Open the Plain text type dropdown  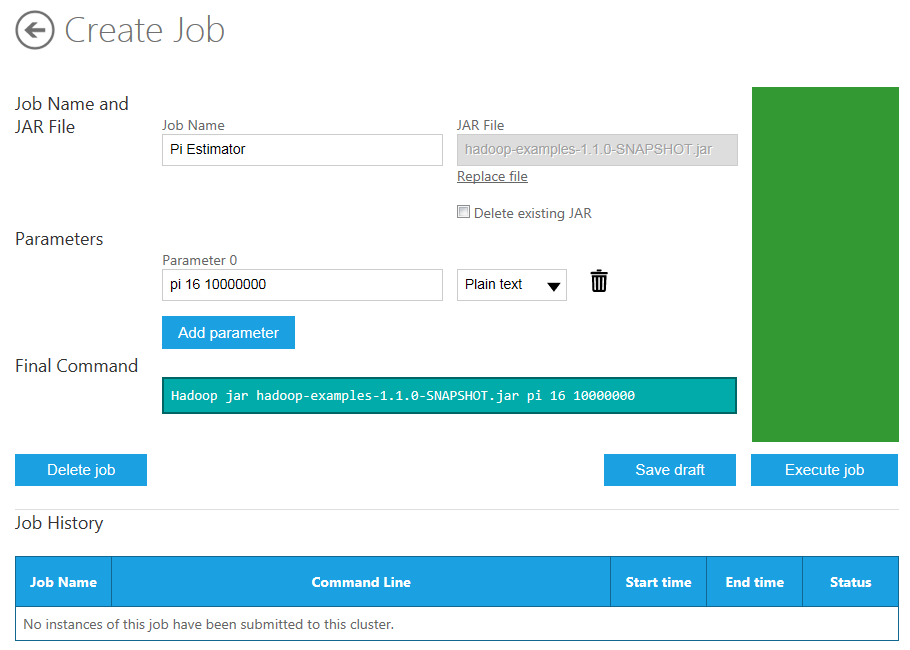512,284
